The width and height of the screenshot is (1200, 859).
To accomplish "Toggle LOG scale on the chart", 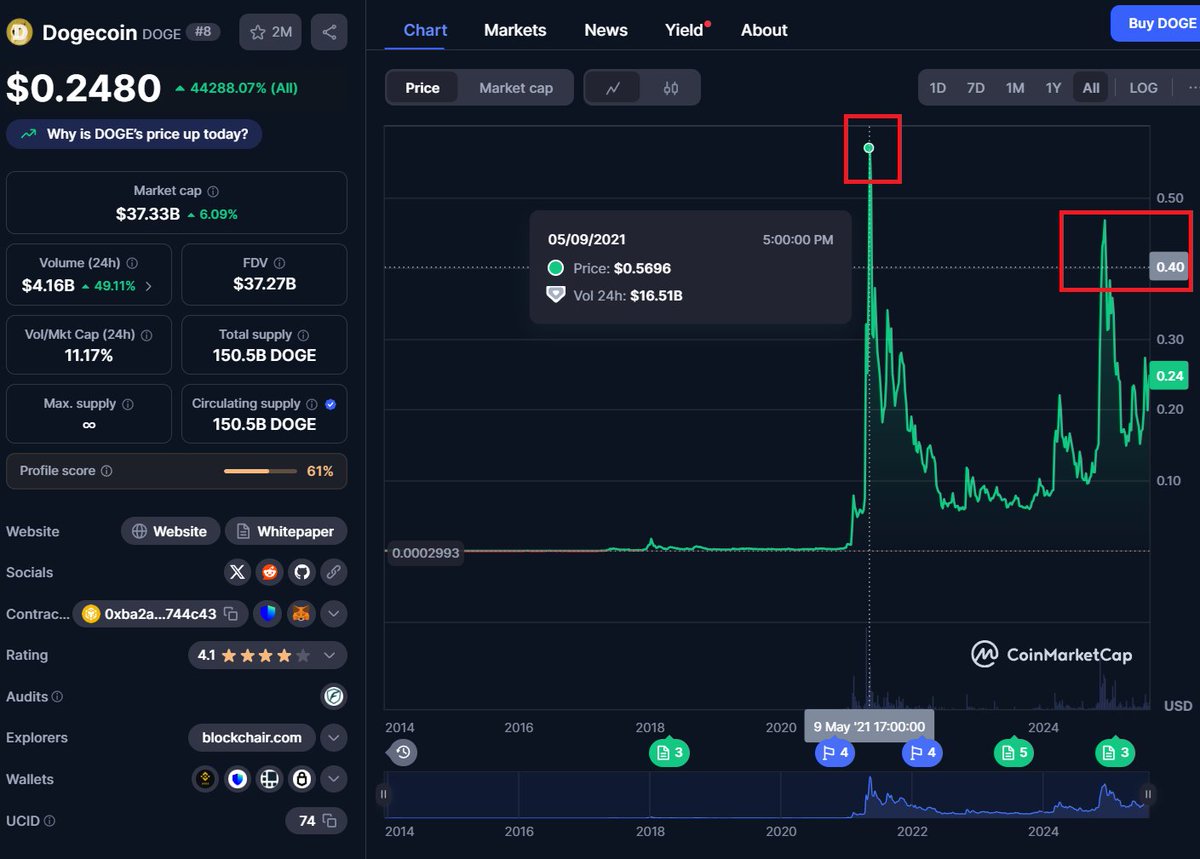I will click(x=1143, y=88).
